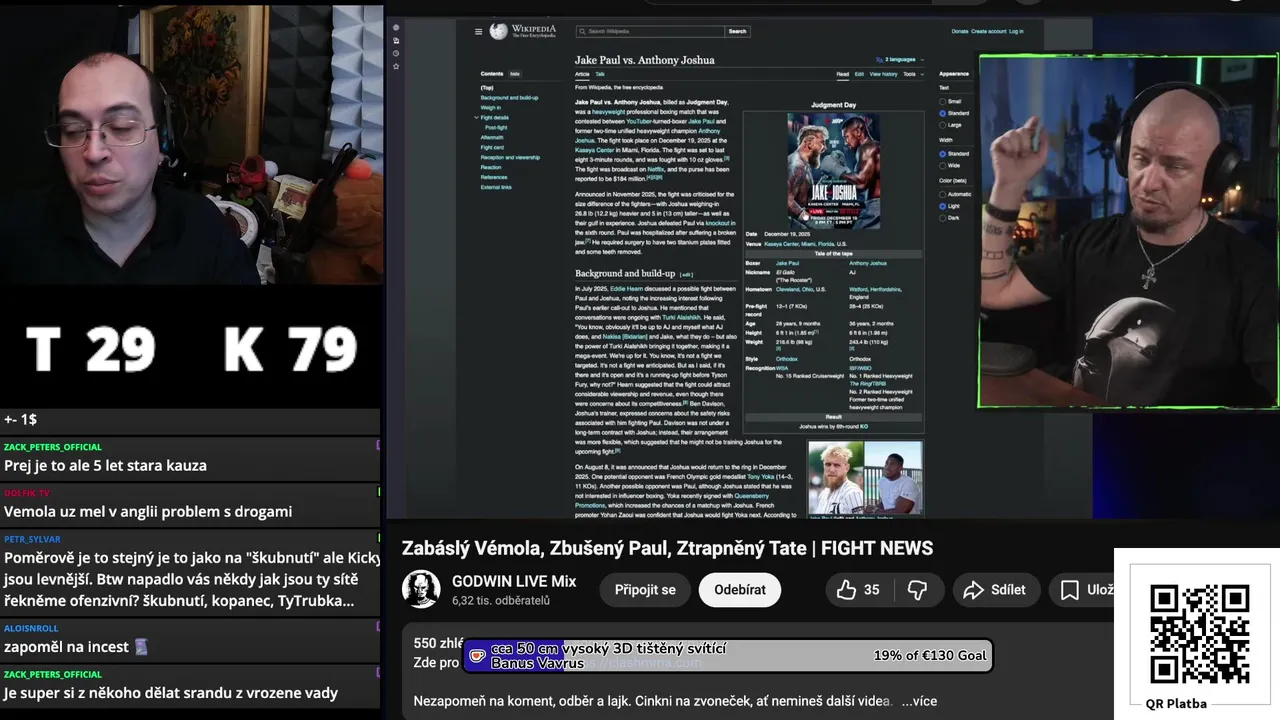Viewport: 1280px width, 720px height.
Task: Click the top browser sidebar icon
Action: (396, 28)
